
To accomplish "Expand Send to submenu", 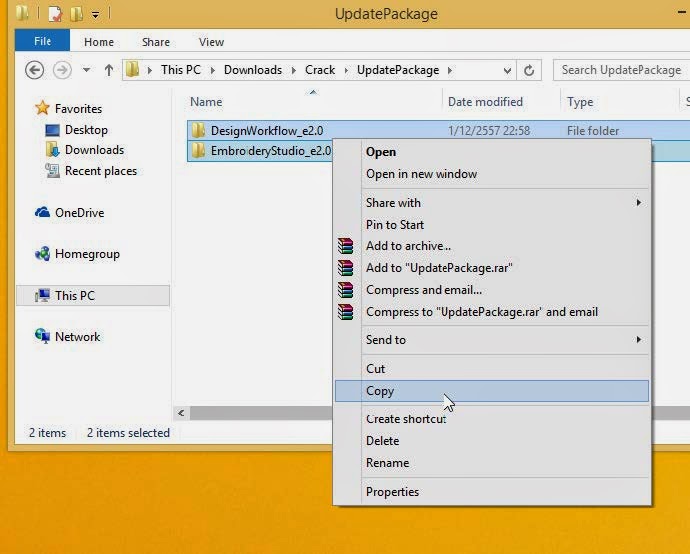I will tap(492, 340).
